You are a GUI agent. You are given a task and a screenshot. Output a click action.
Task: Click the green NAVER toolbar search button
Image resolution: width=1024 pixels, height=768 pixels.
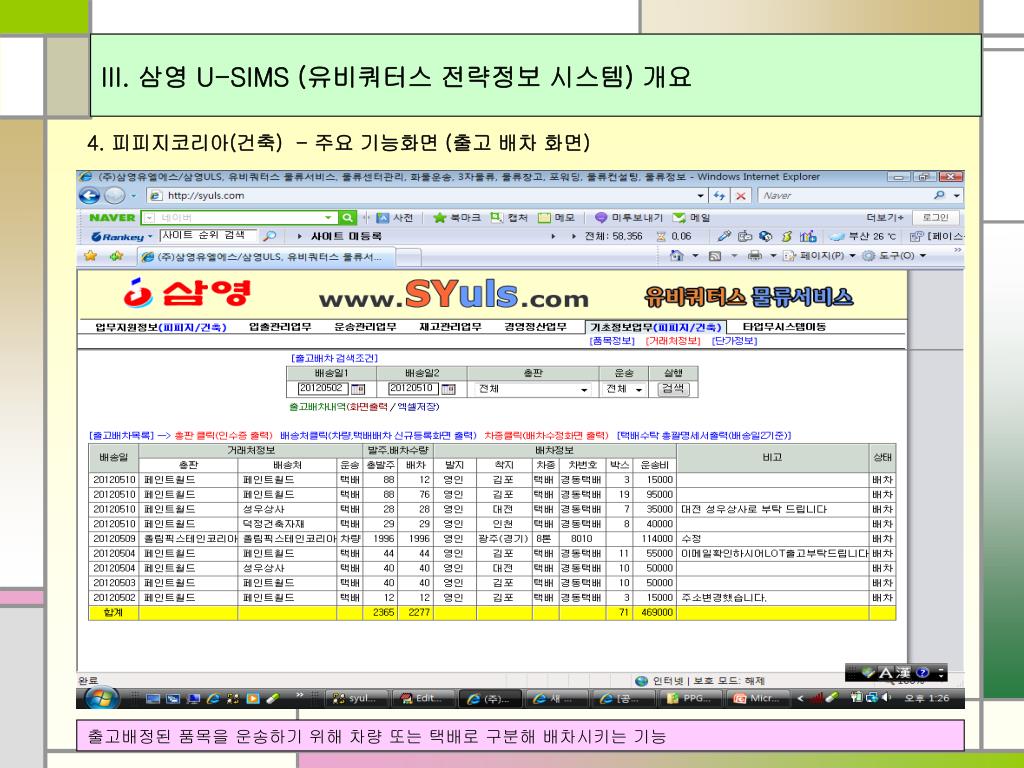pyautogui.click(x=347, y=217)
